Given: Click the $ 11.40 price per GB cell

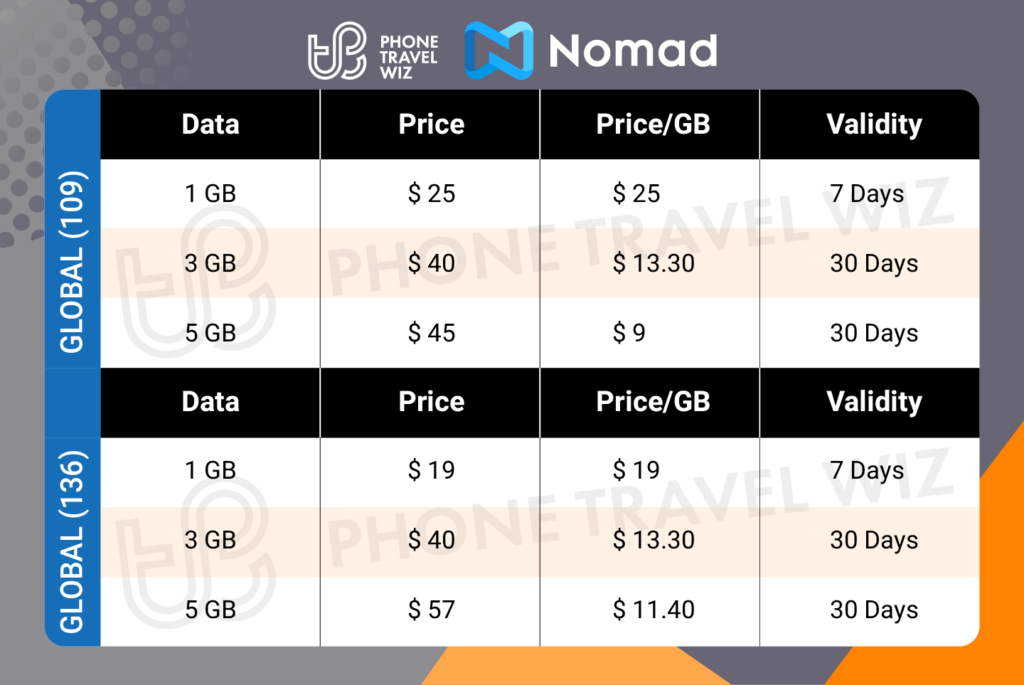Looking at the screenshot, I should click(653, 610).
